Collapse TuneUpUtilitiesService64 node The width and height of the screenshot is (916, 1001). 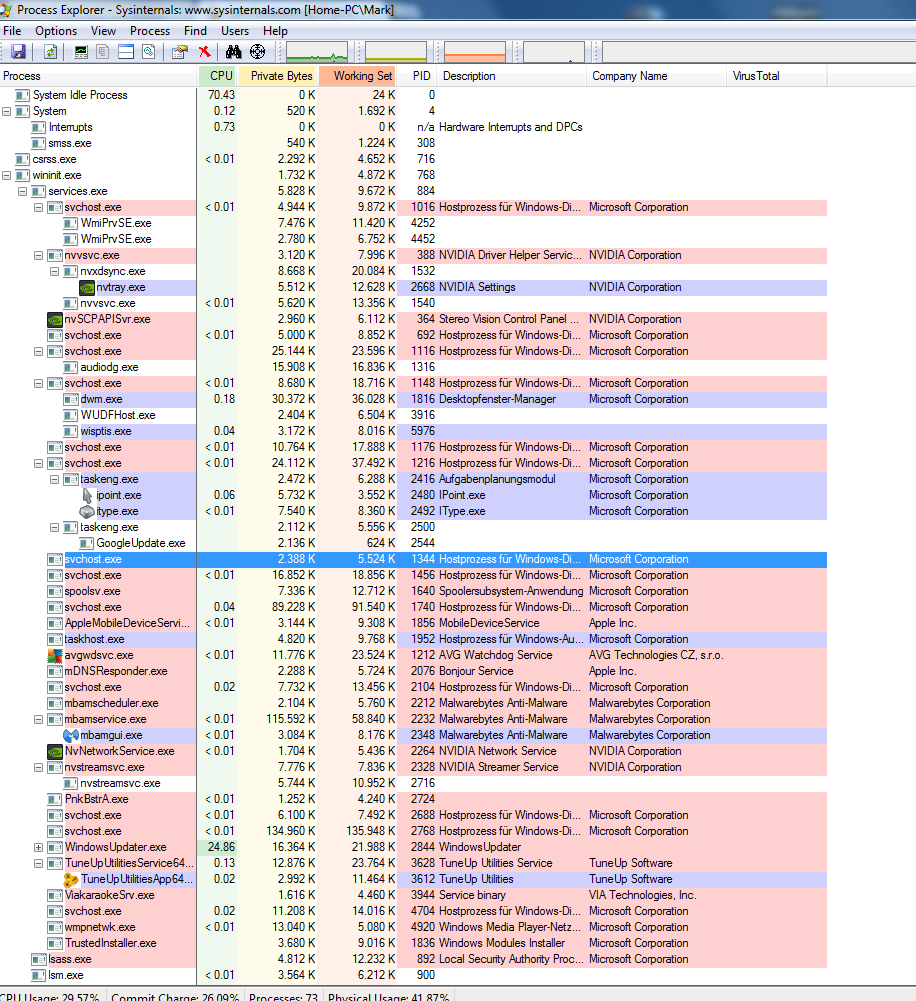tap(38, 863)
